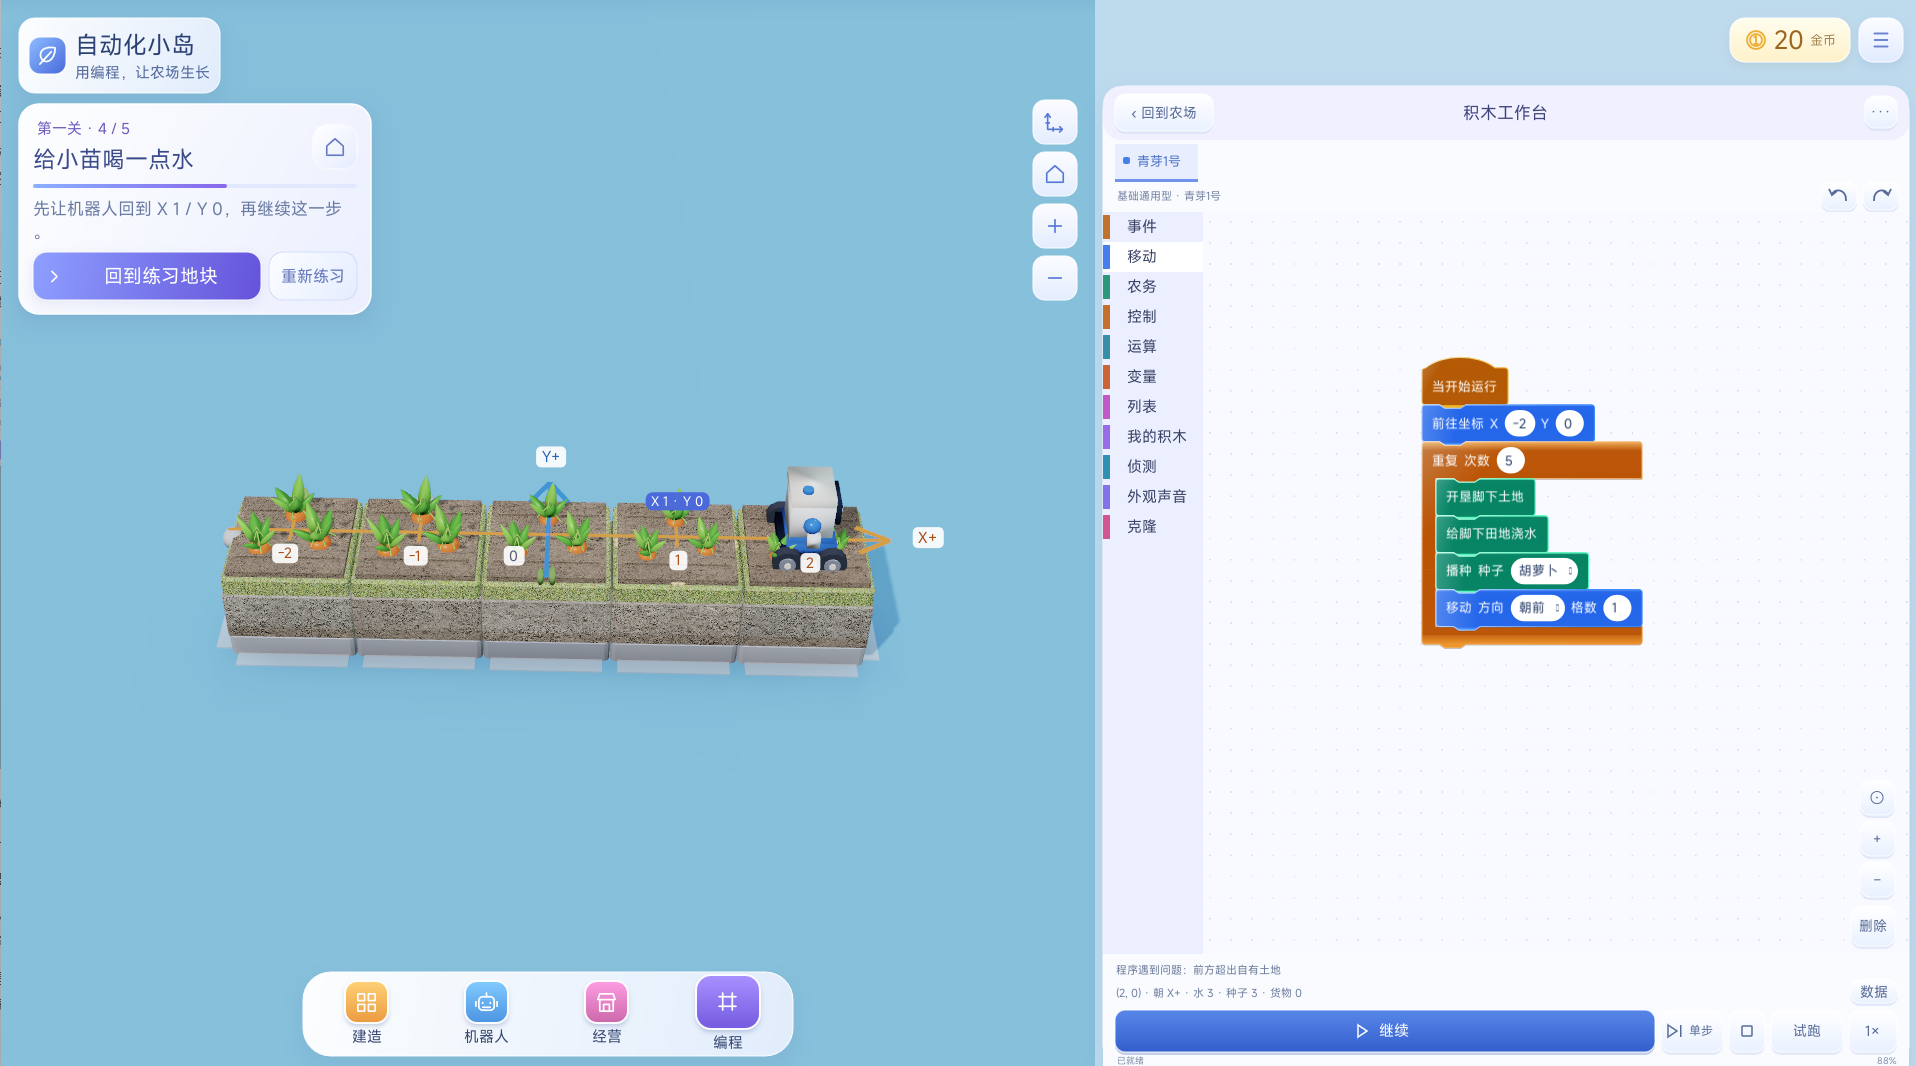1916x1066 pixels.
Task: Click the 20 金币 coin counter
Action: pos(1790,40)
